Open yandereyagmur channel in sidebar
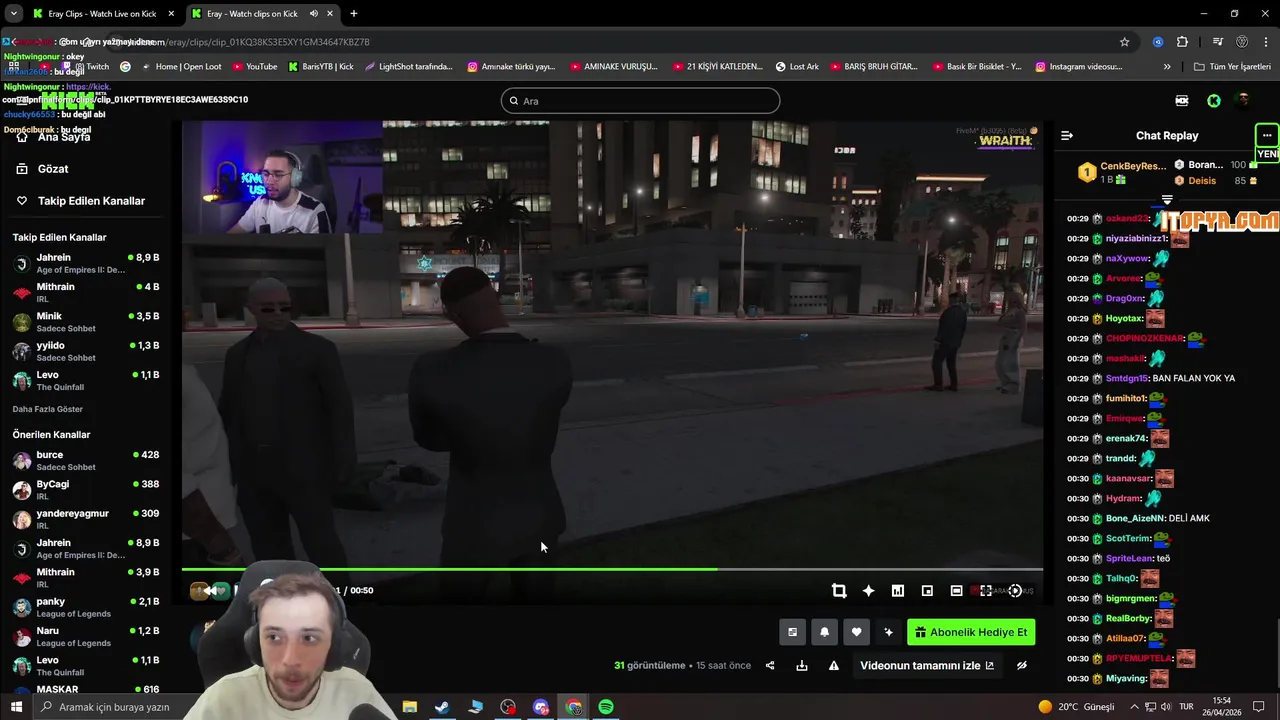Screen dimensions: 1280x720 (87, 519)
